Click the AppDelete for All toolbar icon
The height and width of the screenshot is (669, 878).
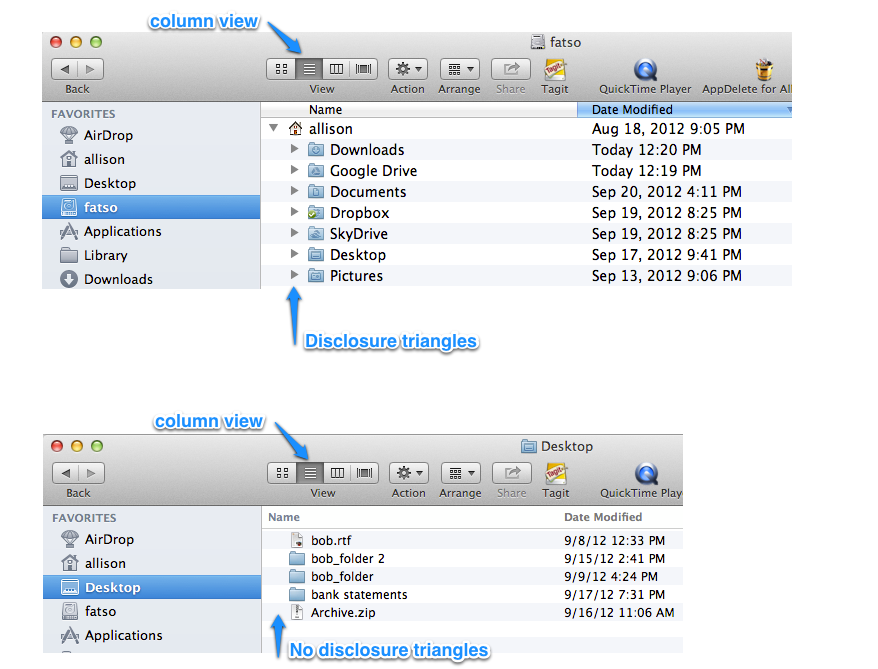pos(766,70)
